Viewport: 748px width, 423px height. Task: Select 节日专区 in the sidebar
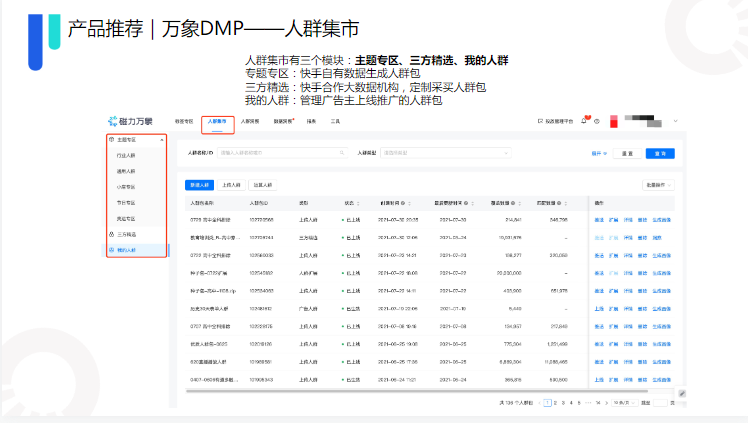pos(126,203)
